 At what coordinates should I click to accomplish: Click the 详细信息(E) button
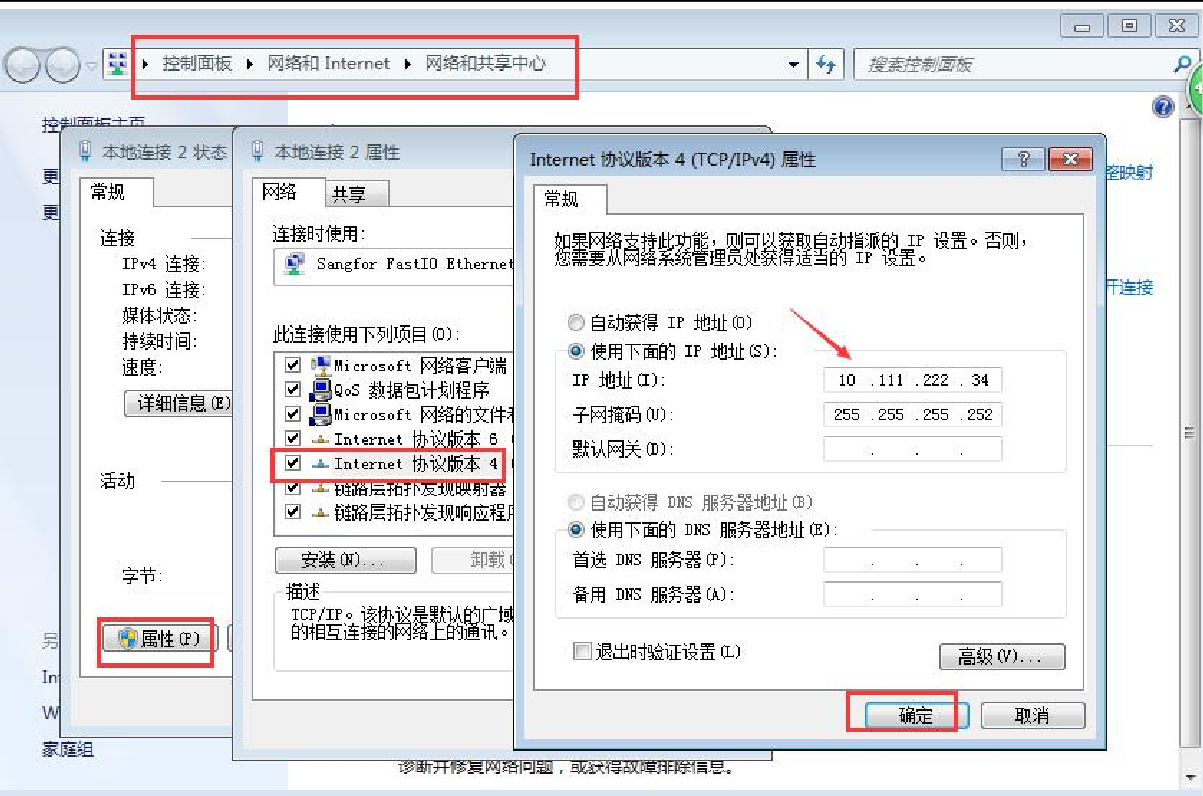point(179,404)
